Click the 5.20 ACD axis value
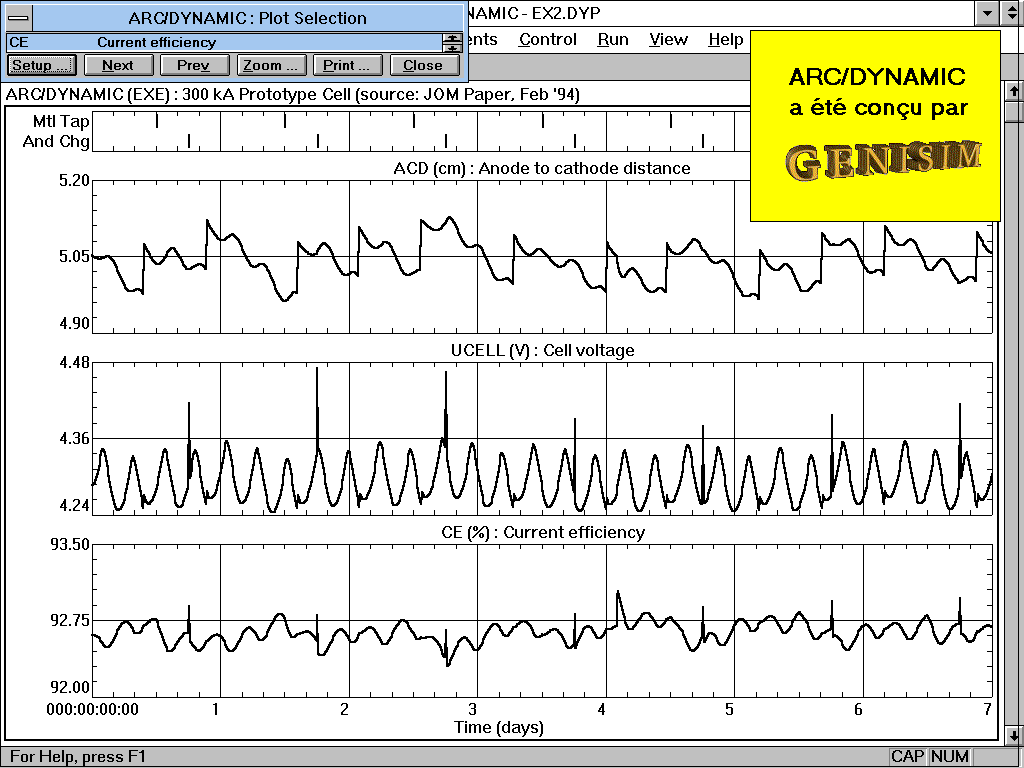This screenshot has width=1024, height=768. coord(74,180)
